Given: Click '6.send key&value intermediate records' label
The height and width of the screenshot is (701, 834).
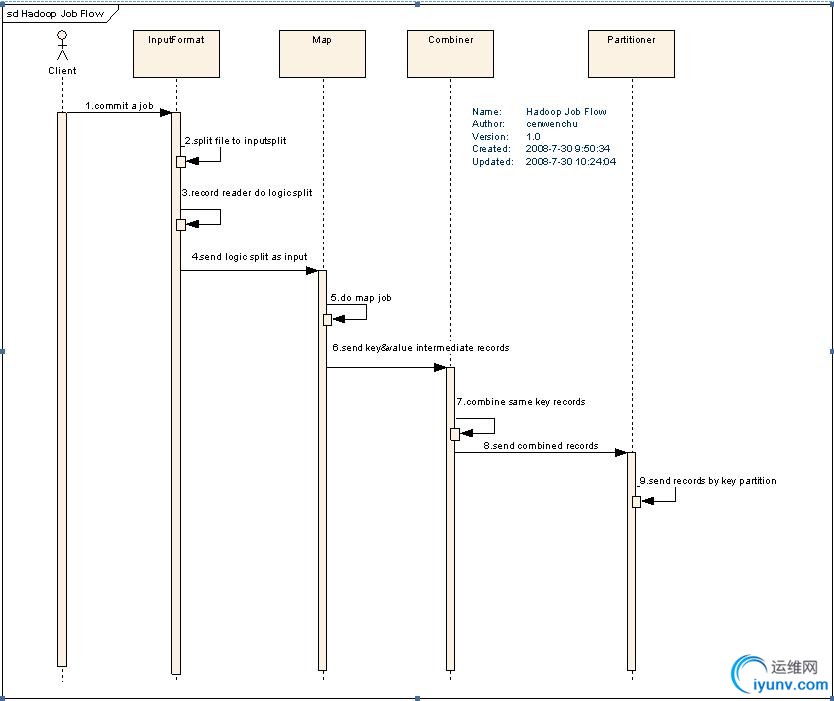Looking at the screenshot, I should pos(421,347).
